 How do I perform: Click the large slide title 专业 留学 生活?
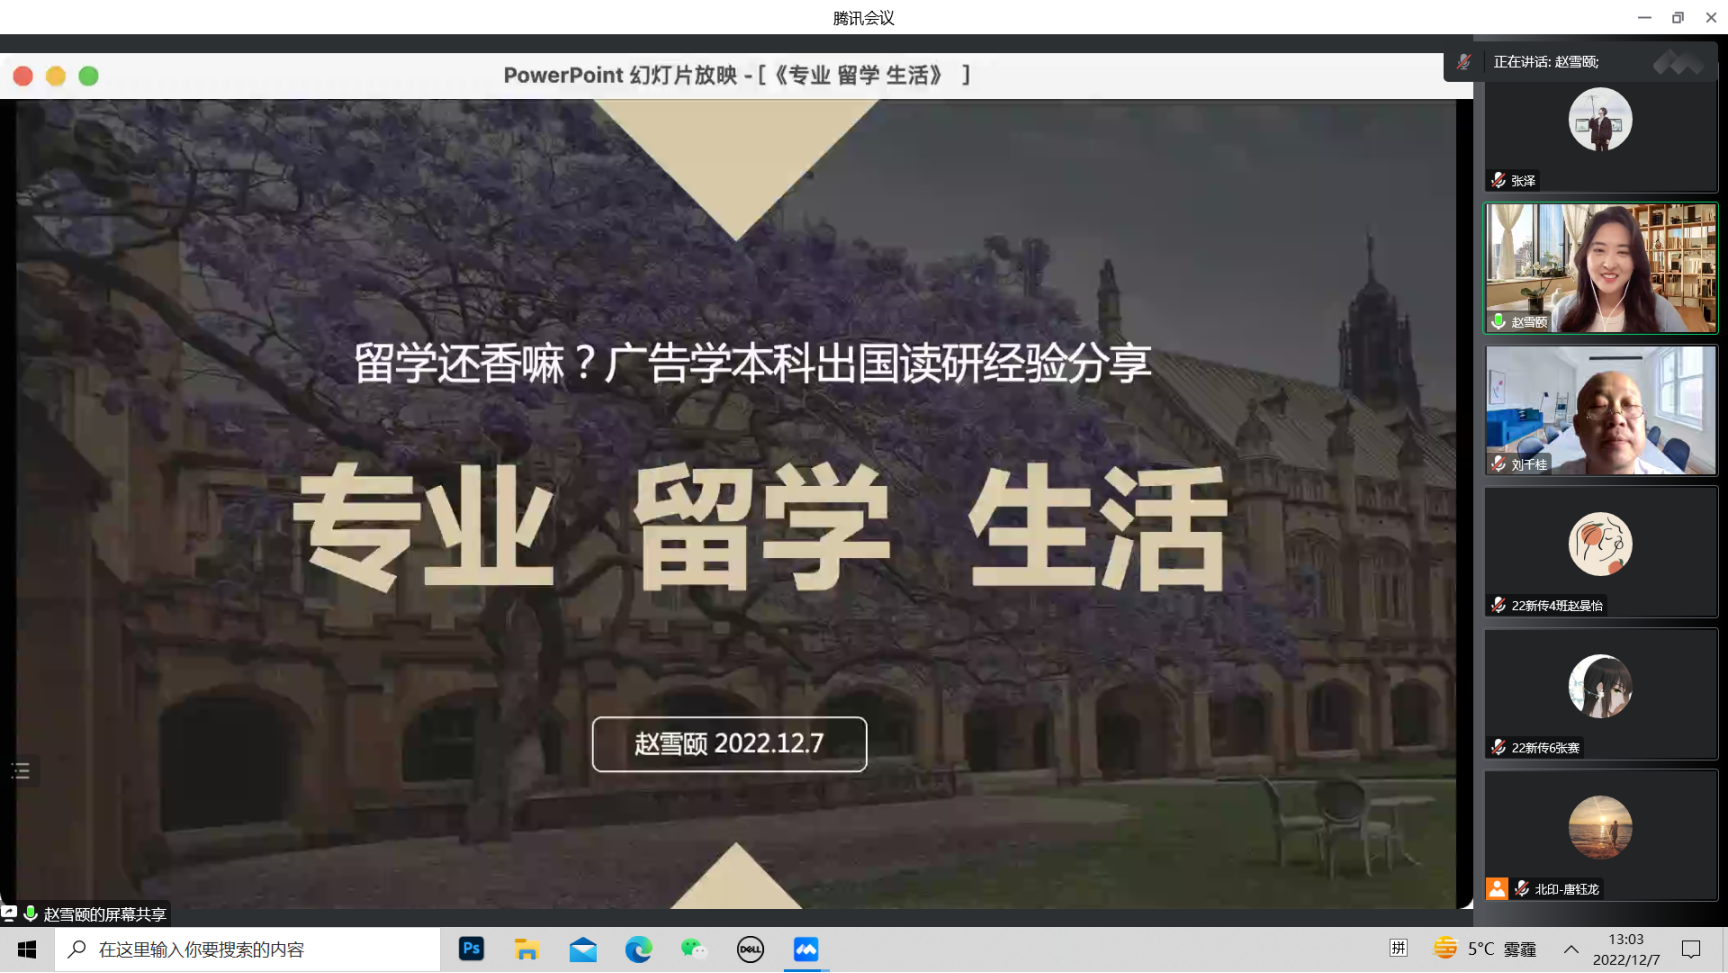760,527
